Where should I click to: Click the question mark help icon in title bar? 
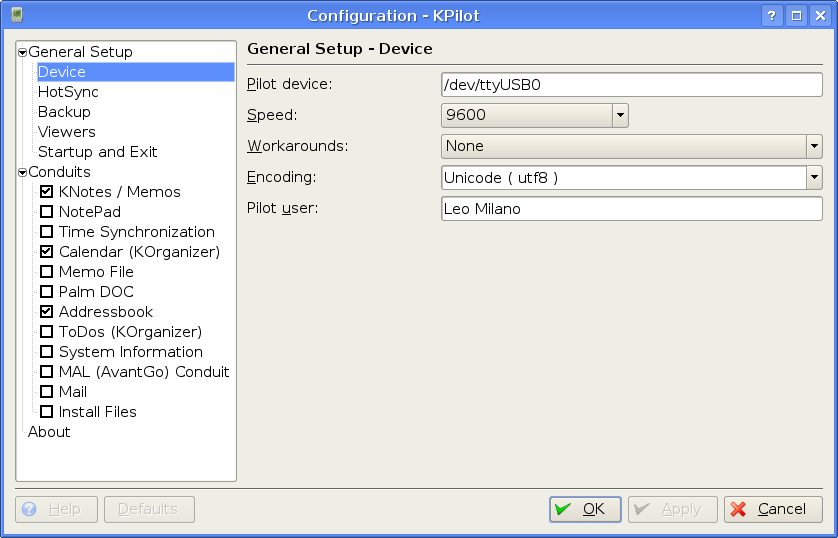click(771, 15)
